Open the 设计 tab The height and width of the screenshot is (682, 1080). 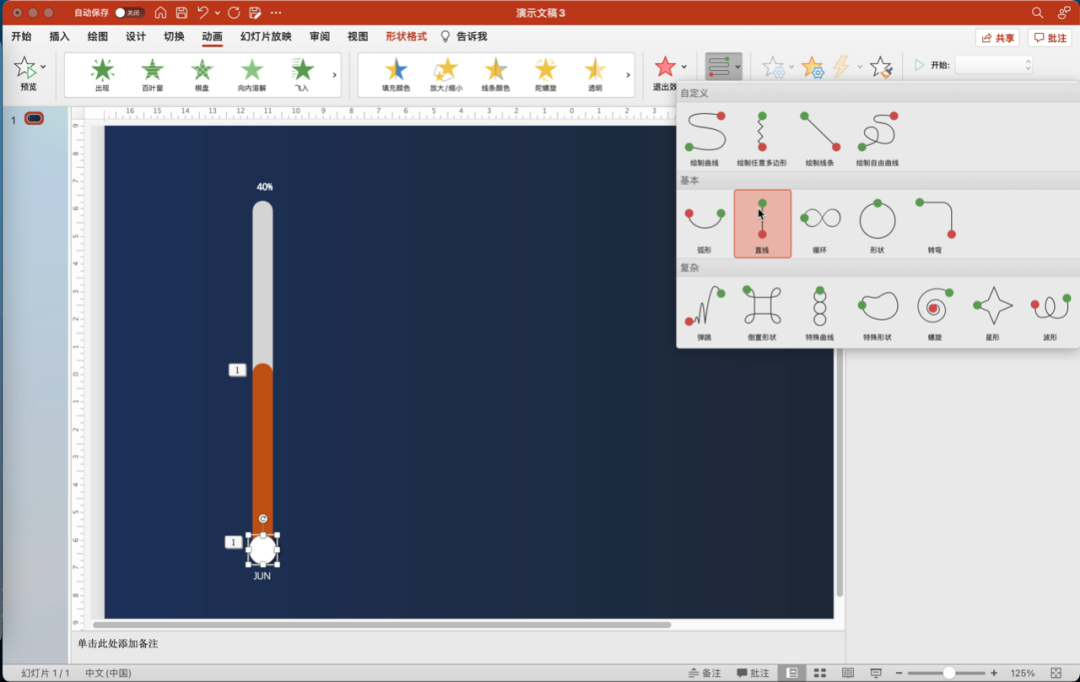click(x=136, y=37)
